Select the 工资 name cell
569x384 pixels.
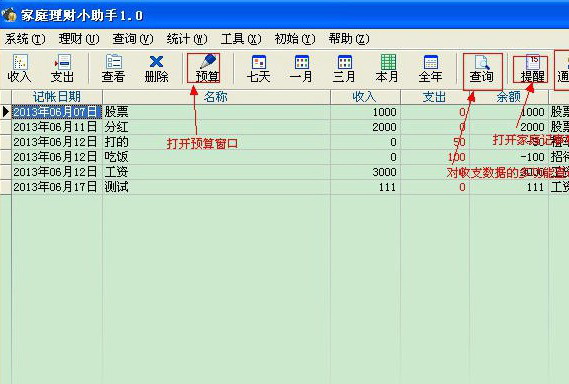click(x=216, y=172)
